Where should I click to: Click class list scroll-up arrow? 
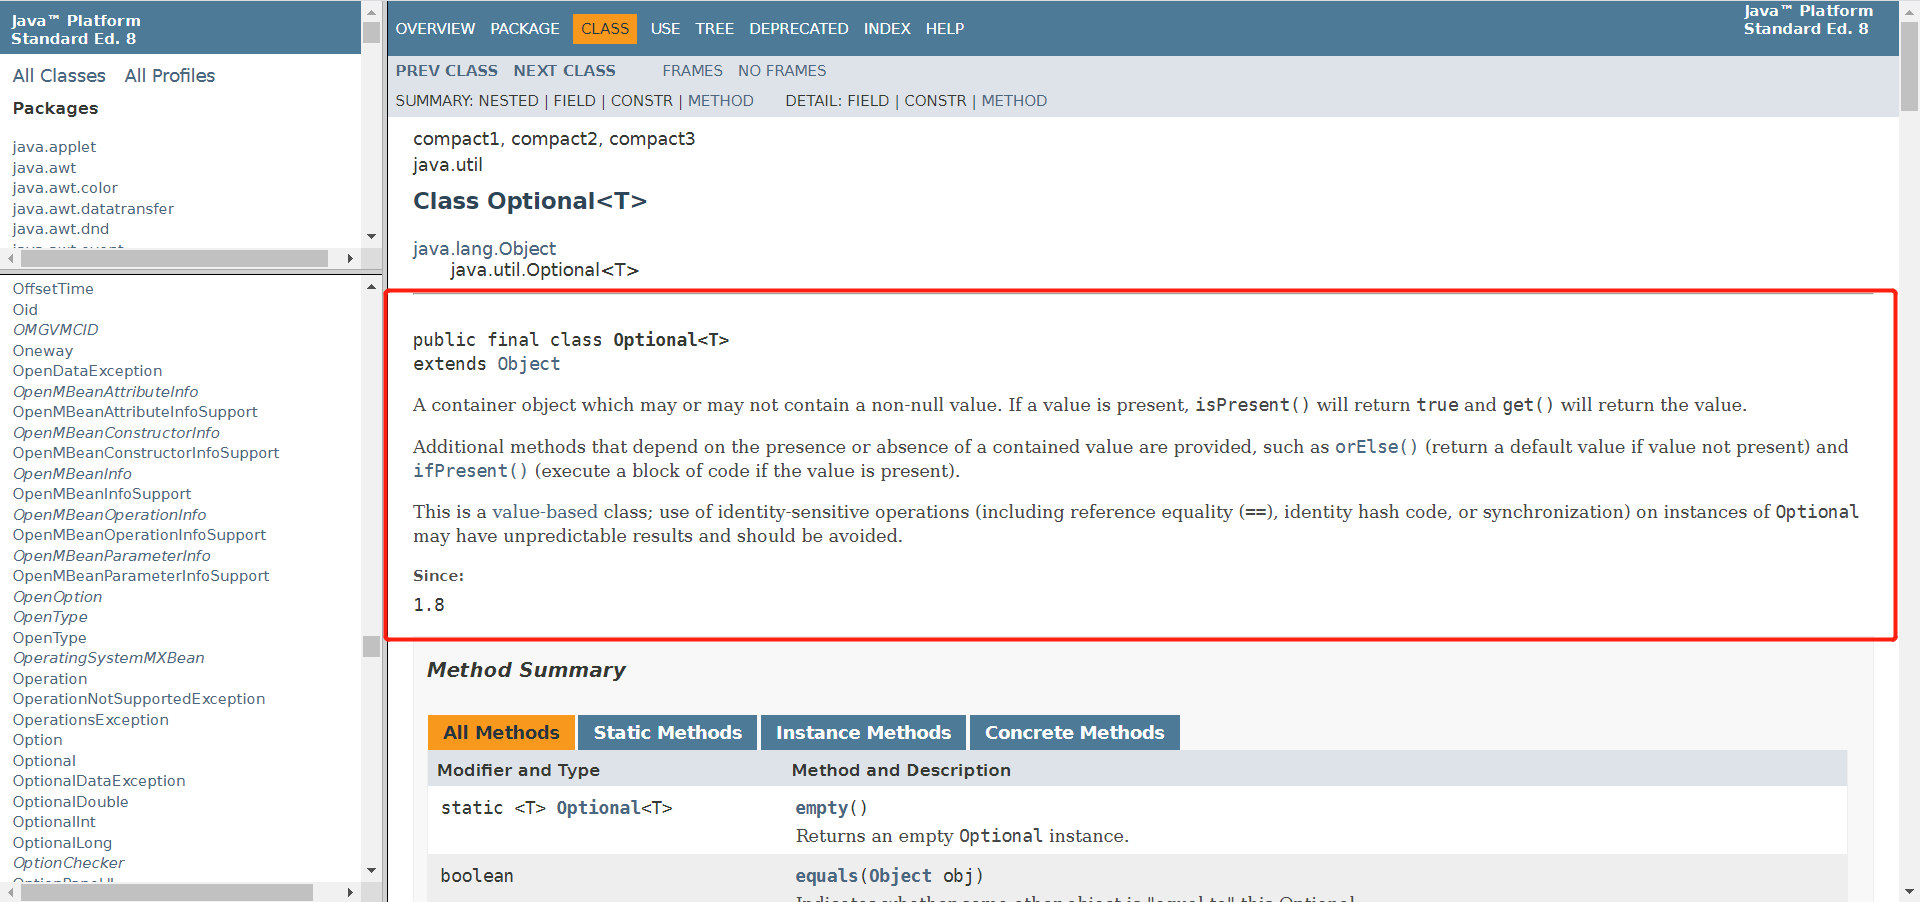[371, 287]
